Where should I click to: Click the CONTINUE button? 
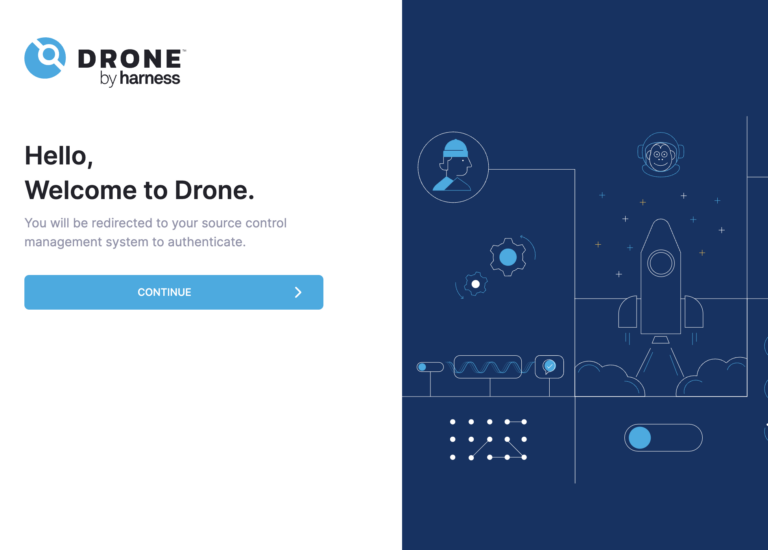coord(173,292)
